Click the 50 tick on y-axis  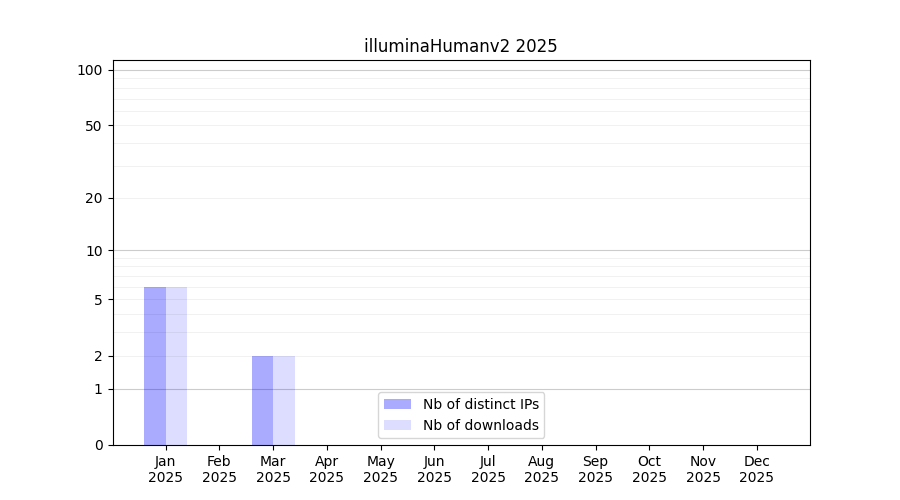(93, 126)
